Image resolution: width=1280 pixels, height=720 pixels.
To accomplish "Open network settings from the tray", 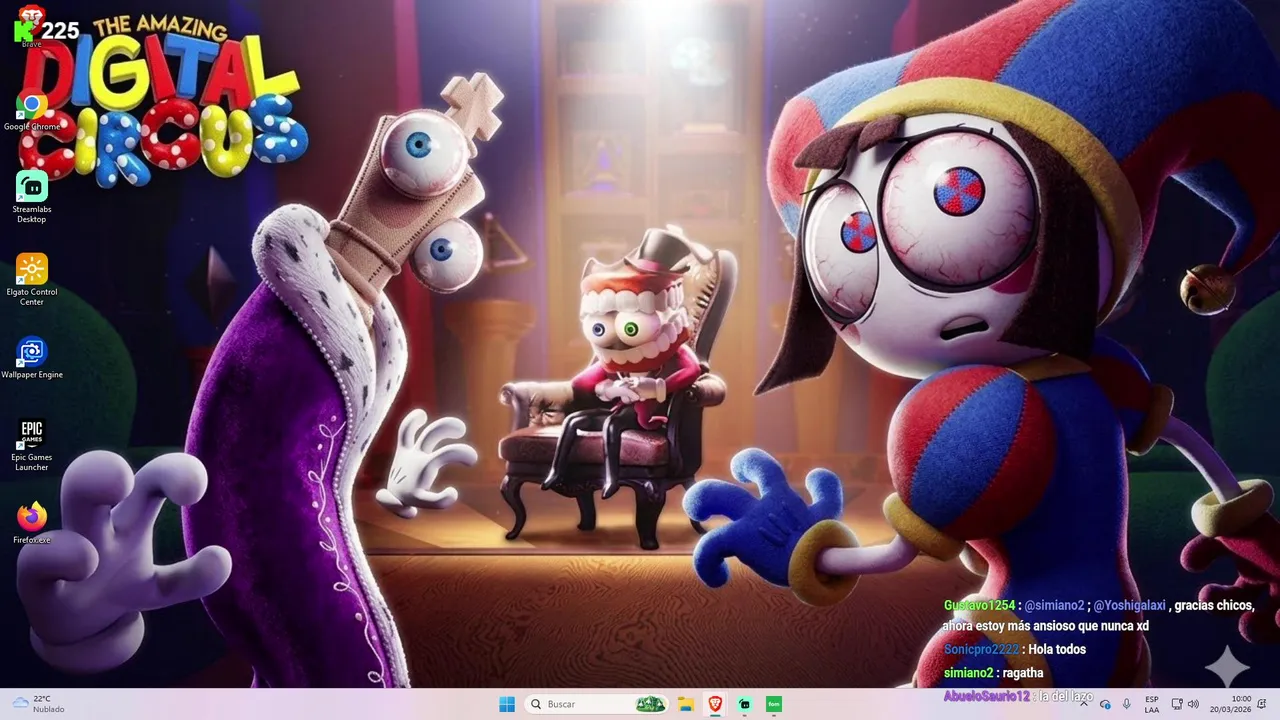I will (1177, 704).
